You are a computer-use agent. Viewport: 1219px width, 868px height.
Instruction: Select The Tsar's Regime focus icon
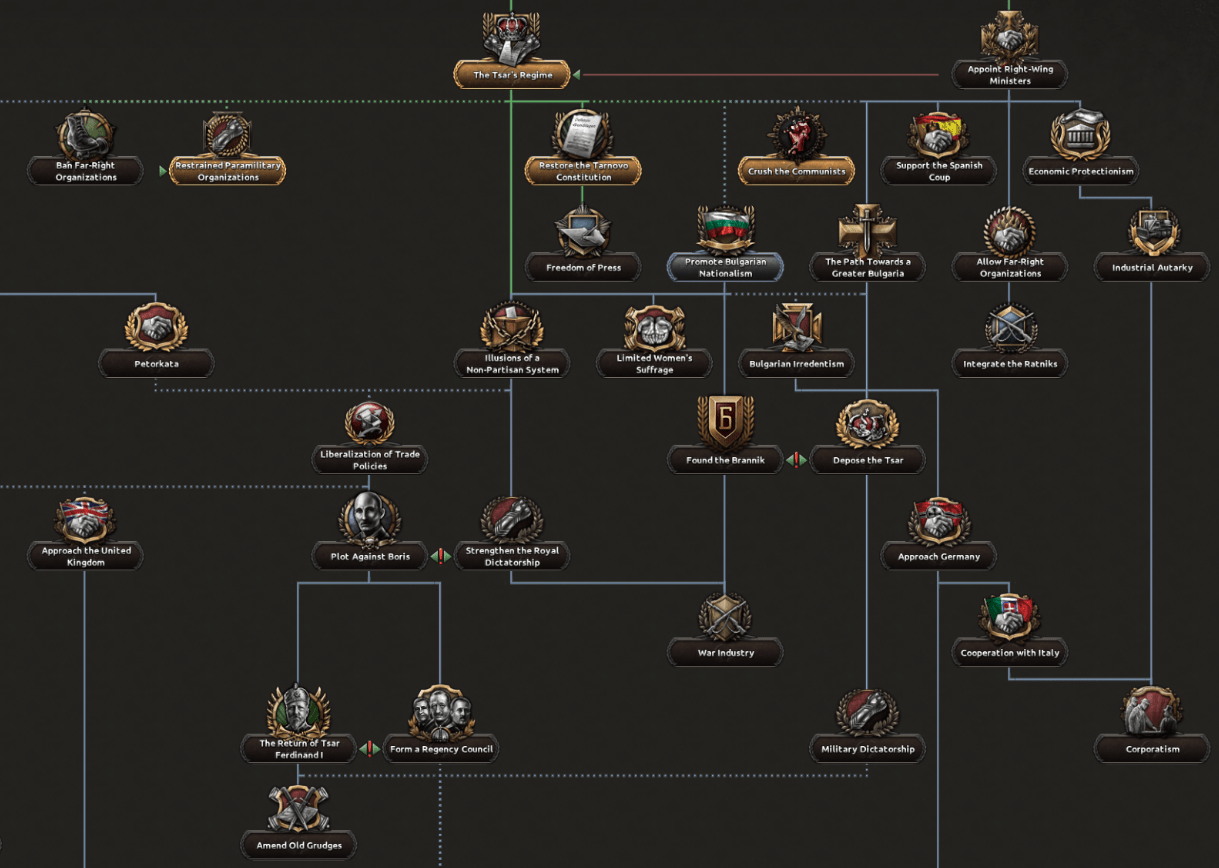[x=512, y=38]
